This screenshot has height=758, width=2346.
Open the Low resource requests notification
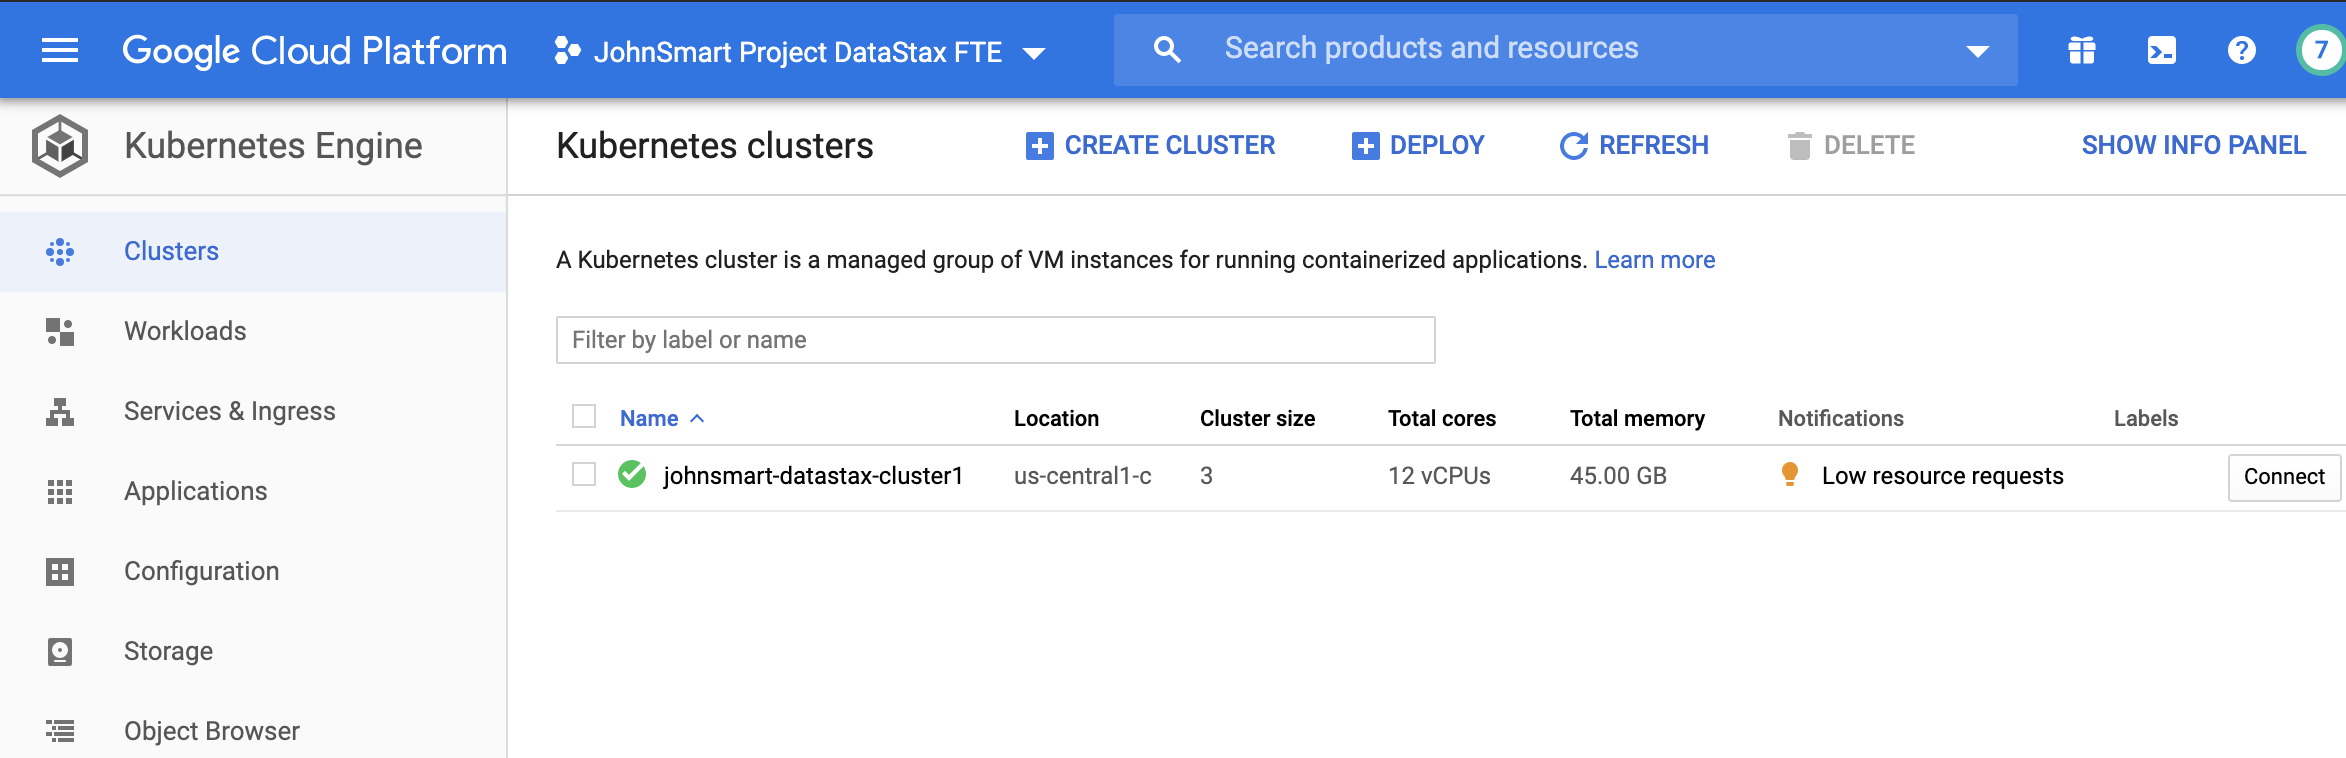click(1942, 476)
